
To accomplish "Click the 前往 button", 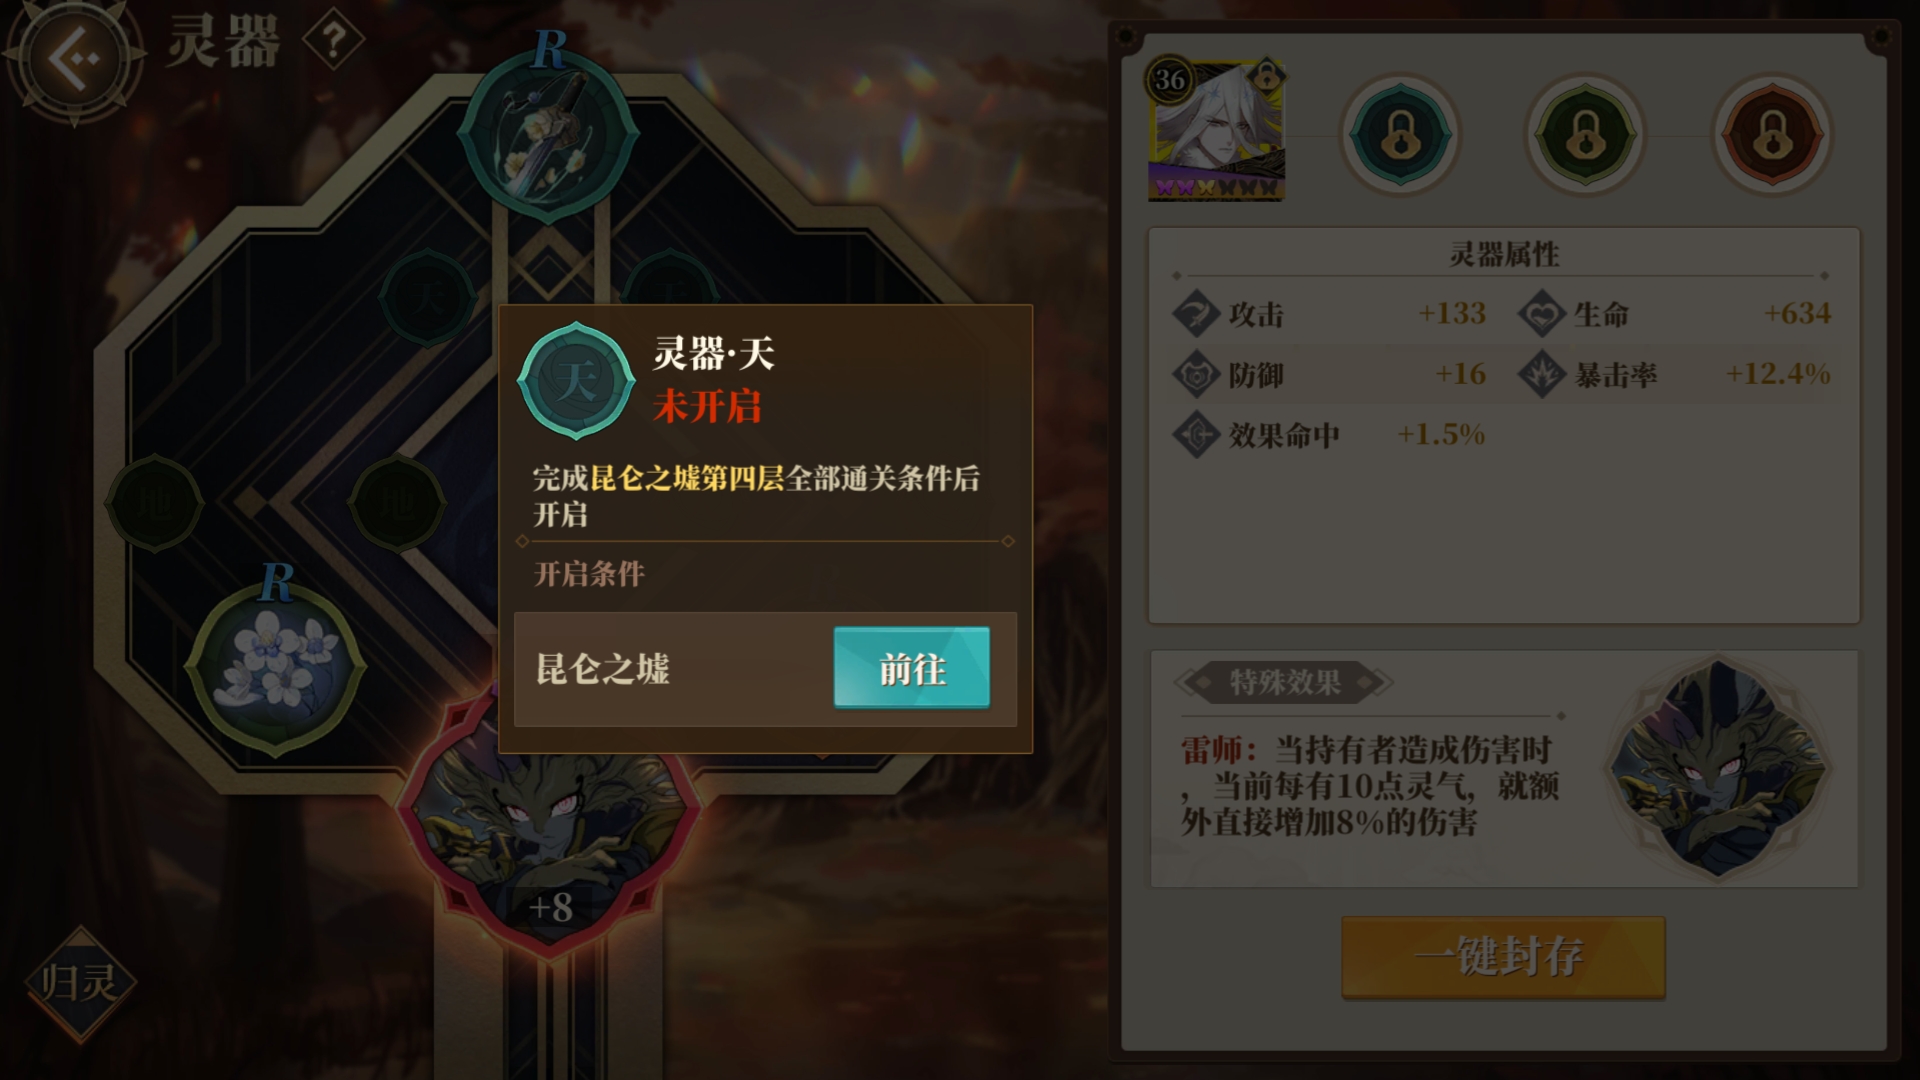I will tap(912, 668).
